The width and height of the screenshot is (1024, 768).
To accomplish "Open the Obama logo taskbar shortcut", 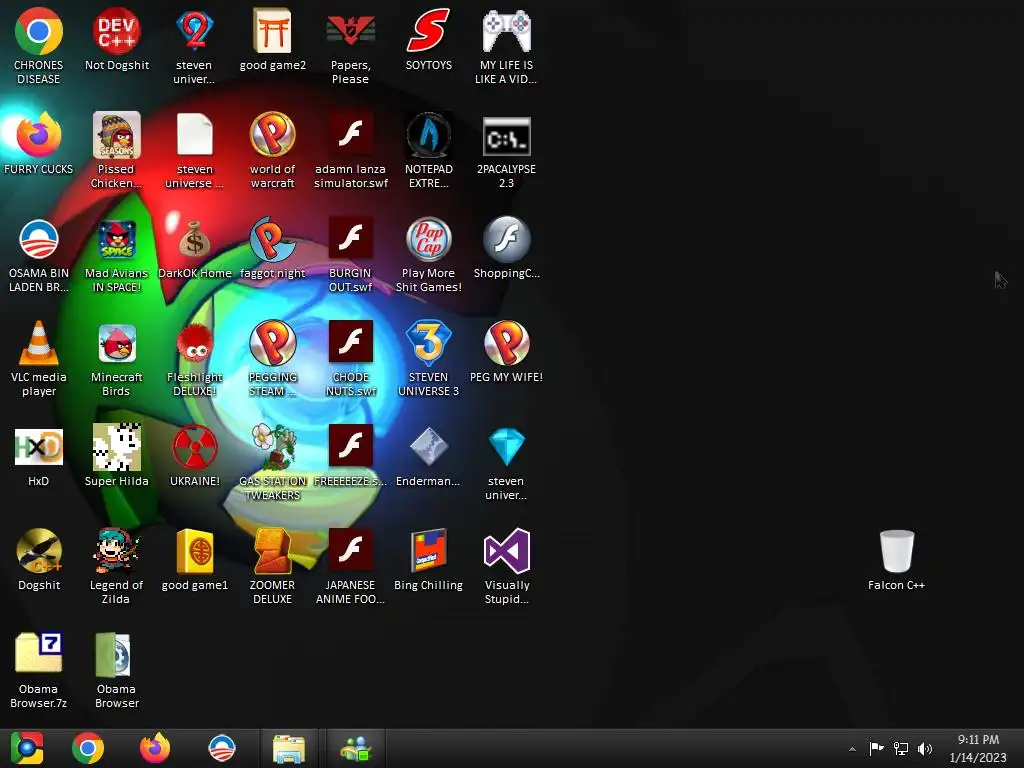I will click(221, 748).
